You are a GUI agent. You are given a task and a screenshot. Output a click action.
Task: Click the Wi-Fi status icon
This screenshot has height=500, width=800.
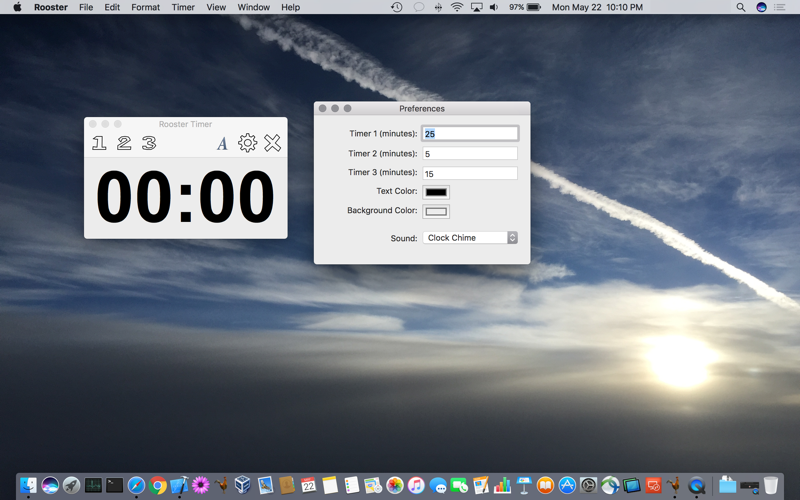point(457,7)
